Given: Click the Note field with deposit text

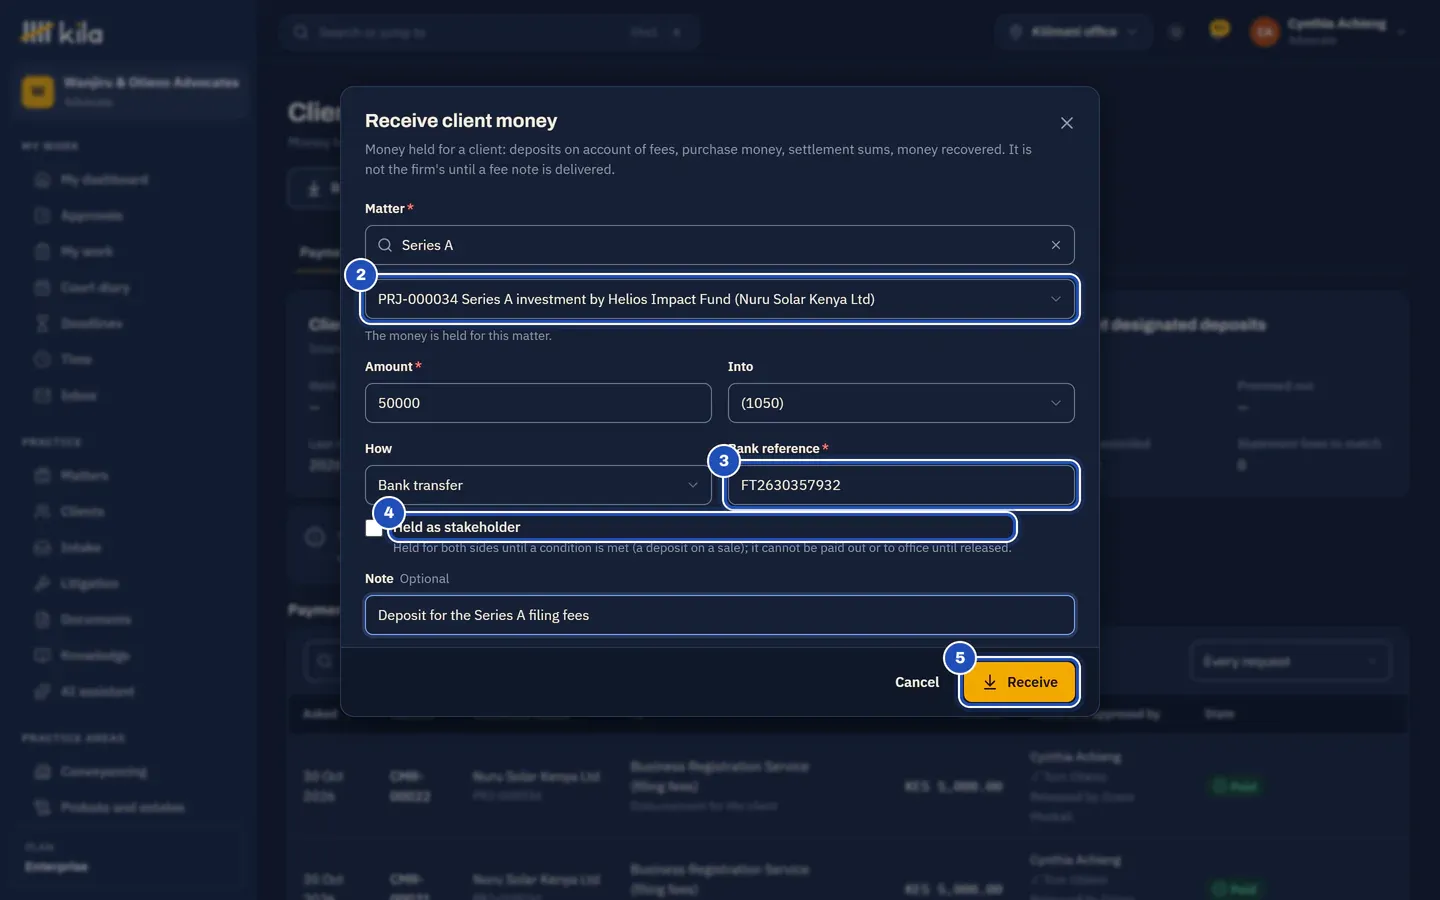Looking at the screenshot, I should [x=720, y=615].
